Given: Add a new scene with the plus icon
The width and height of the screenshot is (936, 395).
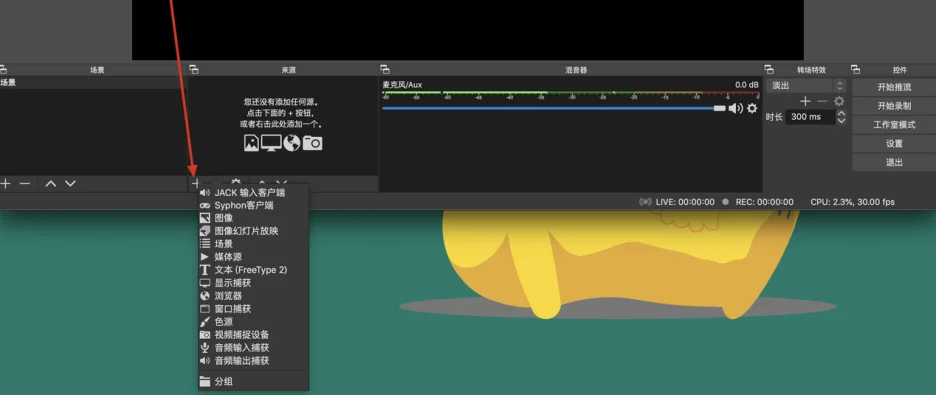Looking at the screenshot, I should coord(5,184).
